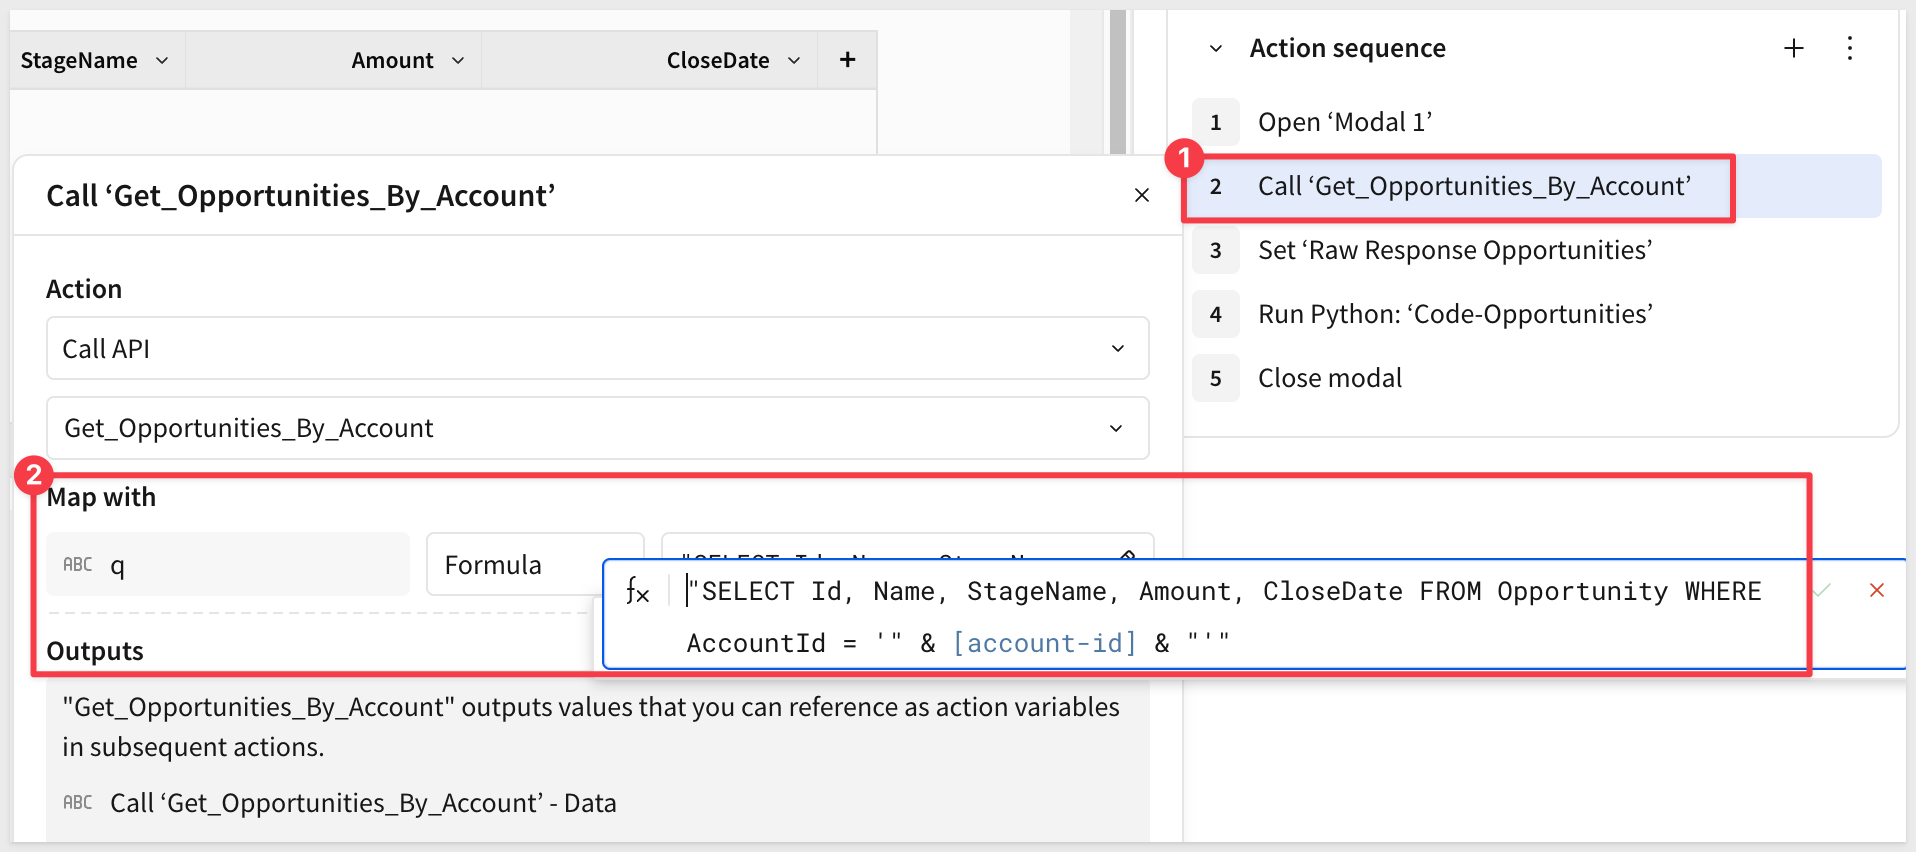Image resolution: width=1916 pixels, height=852 pixels.
Task: Open the CloseDate column menu
Action: pyautogui.click(x=794, y=61)
